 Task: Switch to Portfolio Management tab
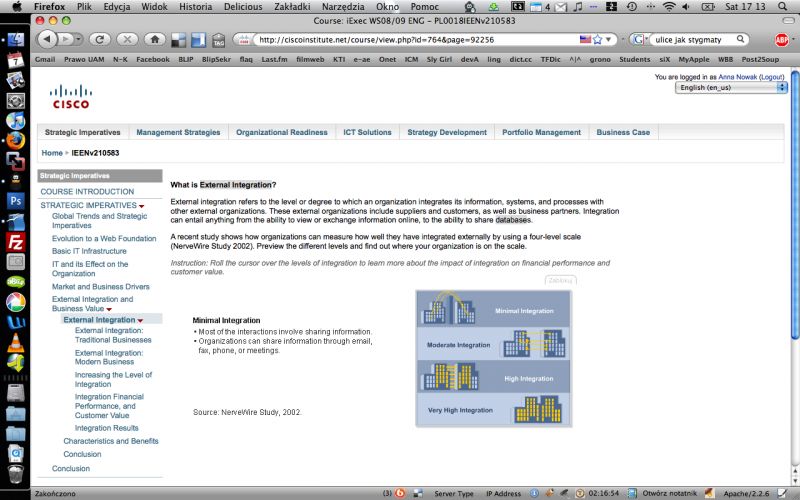pos(541,132)
